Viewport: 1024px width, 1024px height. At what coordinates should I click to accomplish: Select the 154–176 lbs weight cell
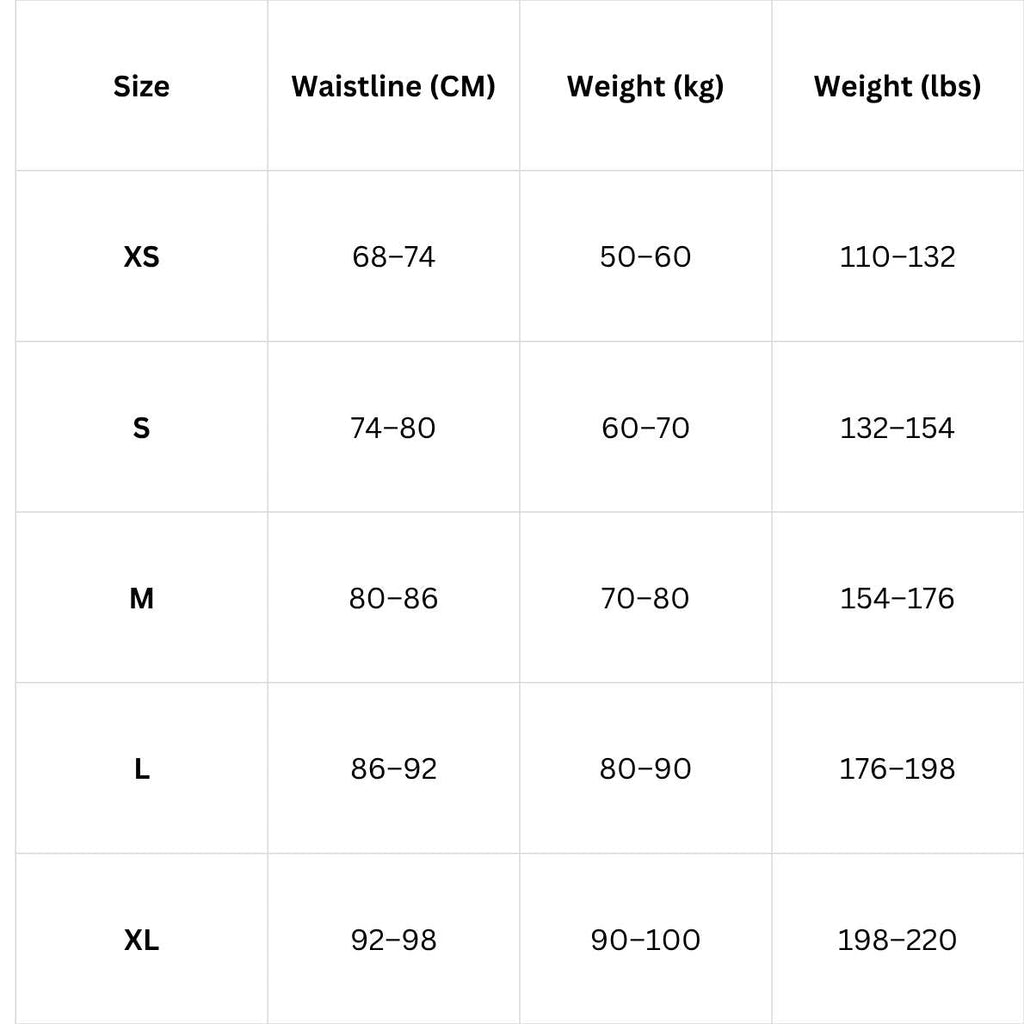coord(897,598)
